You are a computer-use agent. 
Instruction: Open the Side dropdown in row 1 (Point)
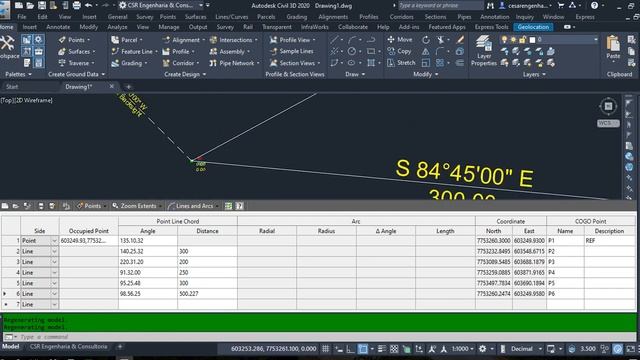(x=54, y=241)
